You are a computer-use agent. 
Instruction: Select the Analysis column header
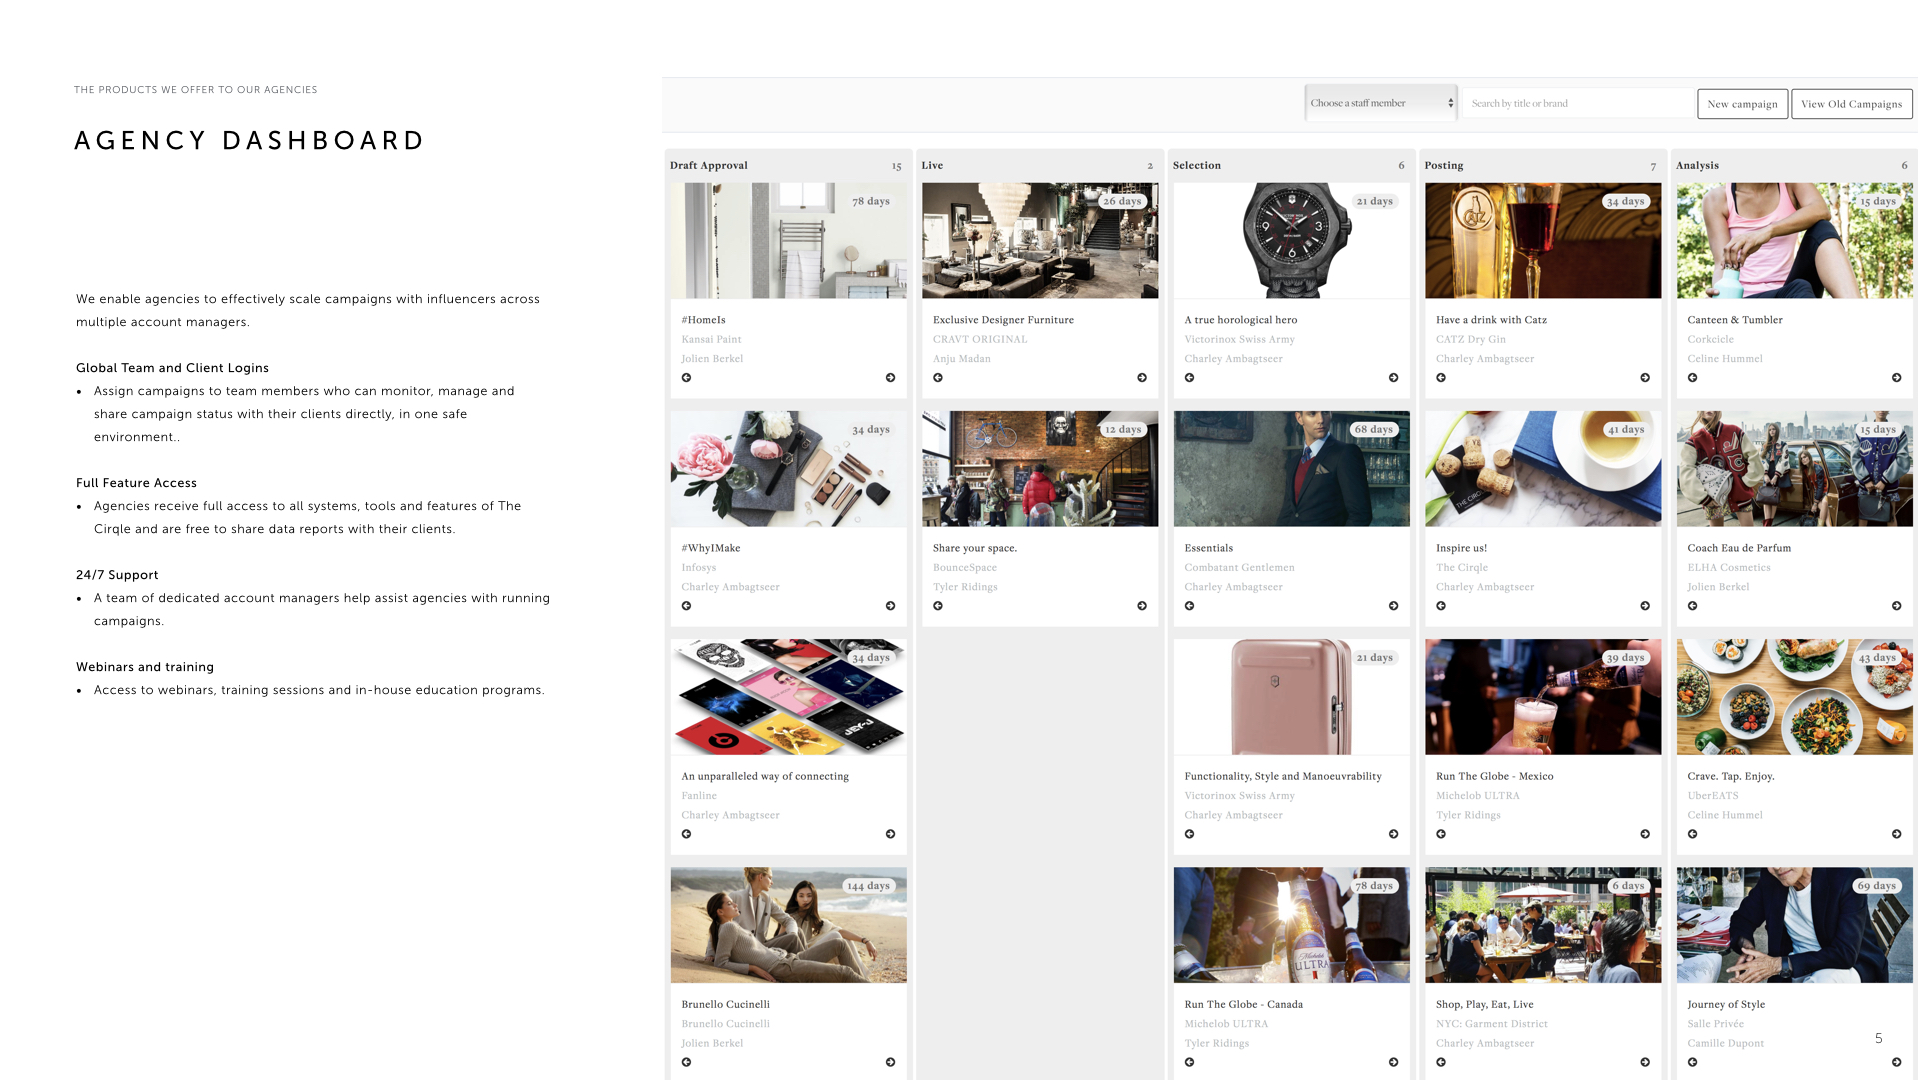pos(1697,165)
